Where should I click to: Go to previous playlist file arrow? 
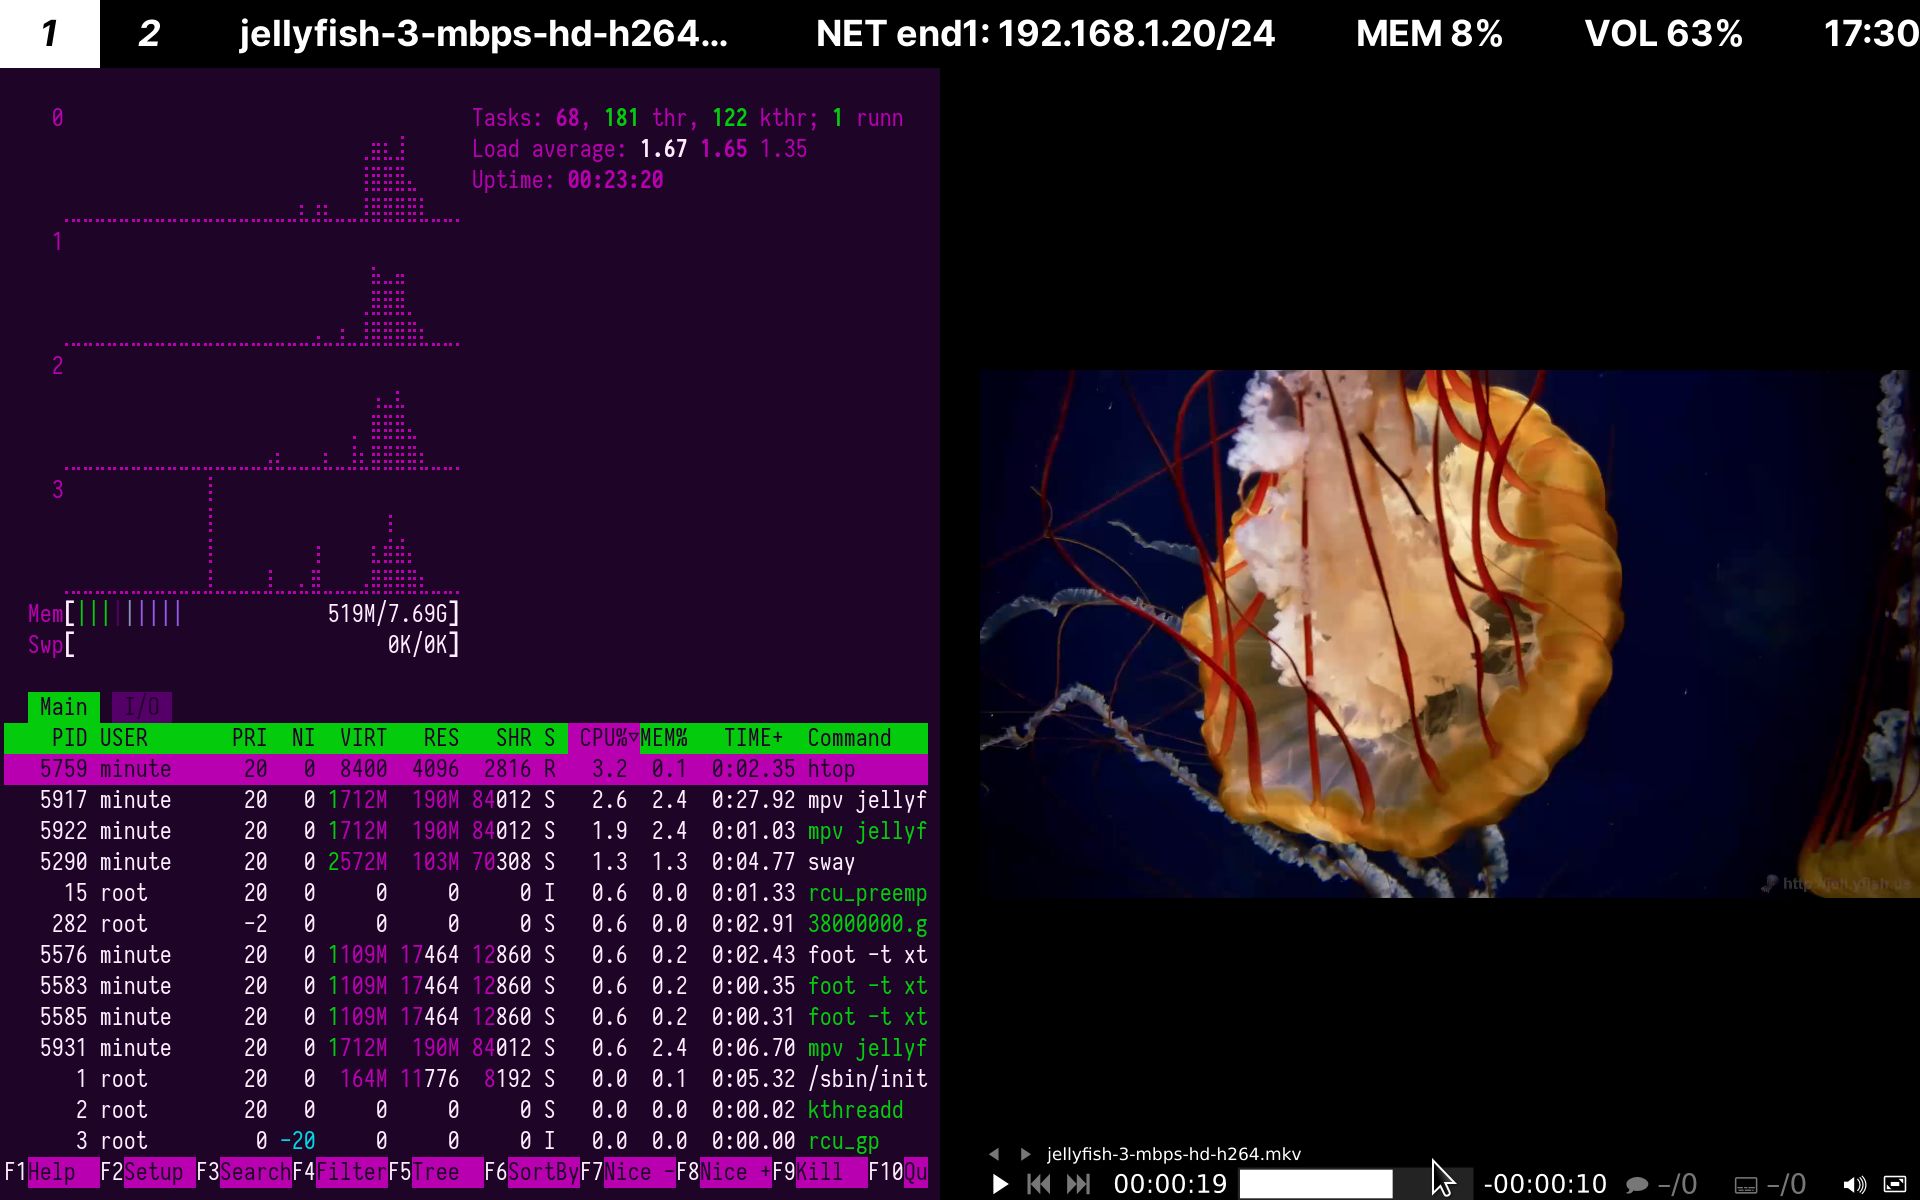click(994, 1154)
